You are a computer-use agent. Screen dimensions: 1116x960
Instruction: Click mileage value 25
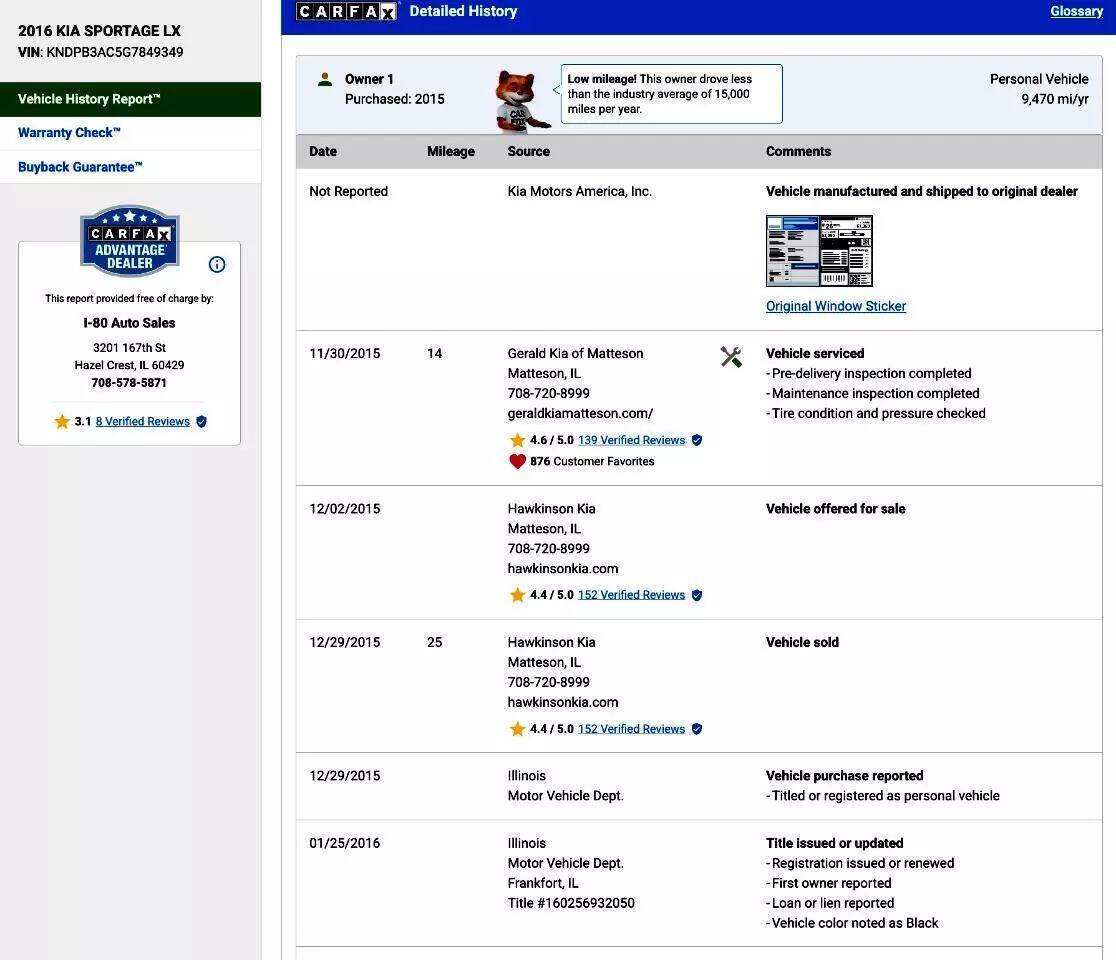tap(434, 642)
